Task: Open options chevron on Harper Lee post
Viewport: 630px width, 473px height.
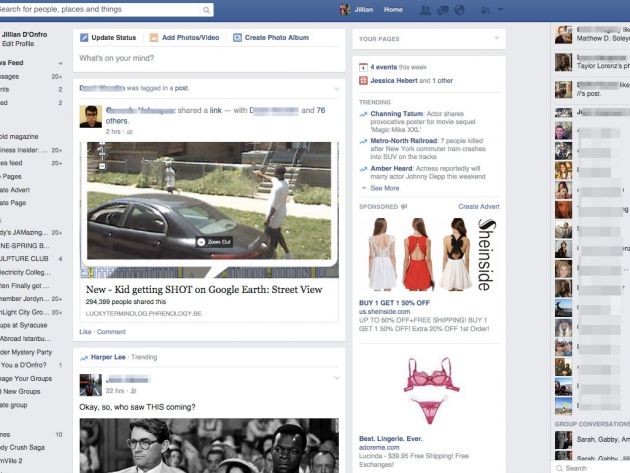Action: click(x=337, y=378)
